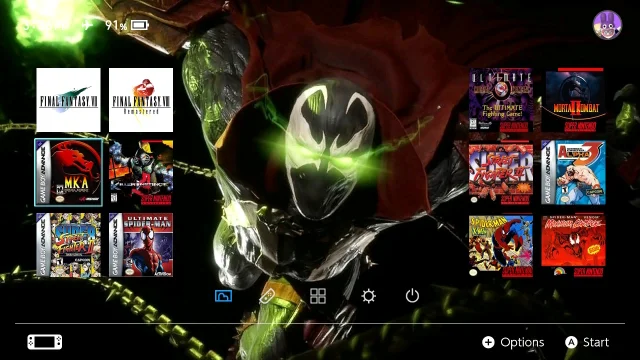Launch Ultimate Spider-Man GBA tile
This screenshot has width=640, height=360.
click(x=141, y=245)
